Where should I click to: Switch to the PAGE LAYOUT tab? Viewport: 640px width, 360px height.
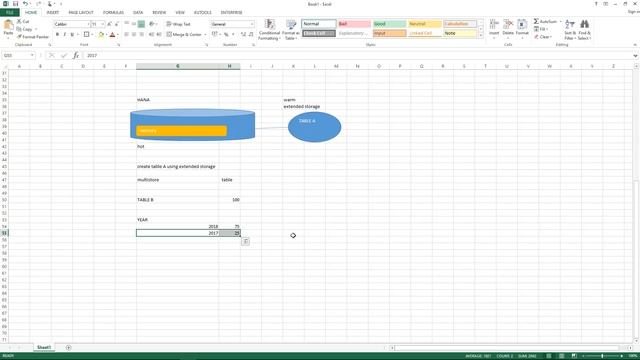(81, 12)
